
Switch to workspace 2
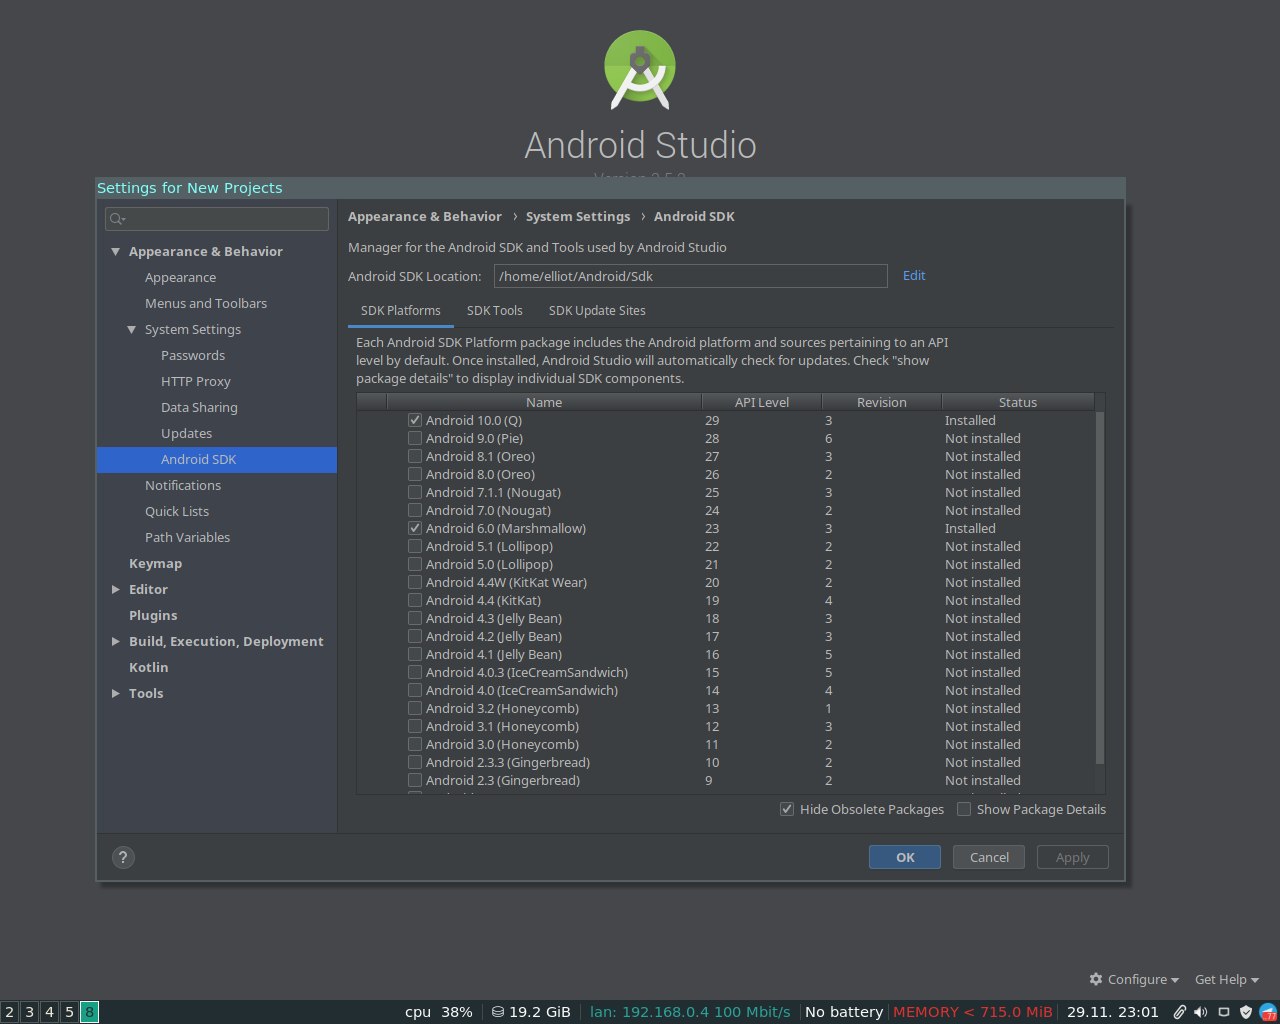[10, 1012]
